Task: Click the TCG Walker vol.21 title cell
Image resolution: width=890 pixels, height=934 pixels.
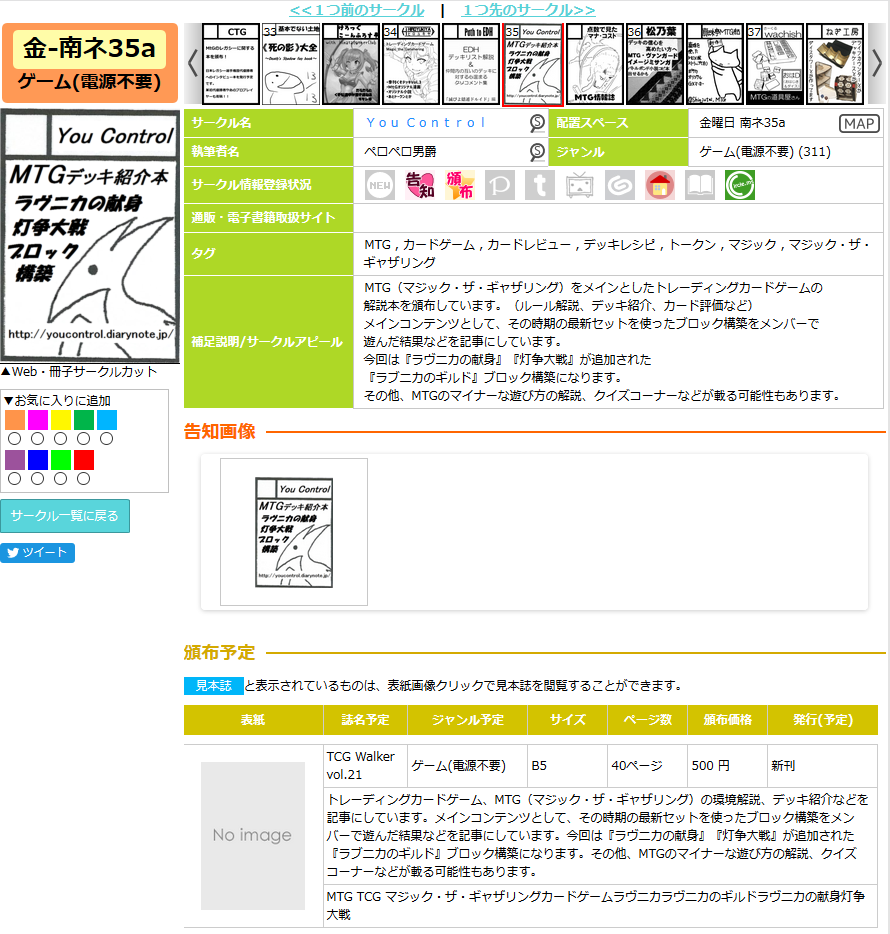Action: click(365, 765)
